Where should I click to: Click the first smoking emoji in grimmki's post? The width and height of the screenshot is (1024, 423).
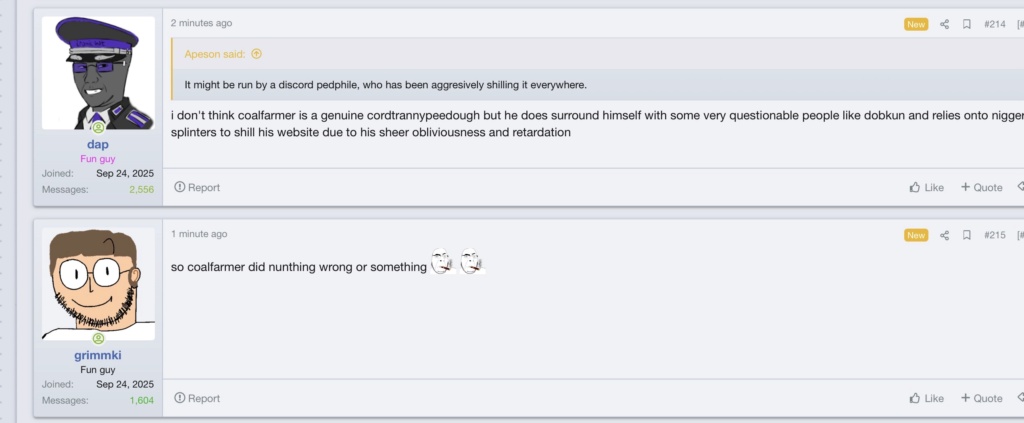[442, 264]
